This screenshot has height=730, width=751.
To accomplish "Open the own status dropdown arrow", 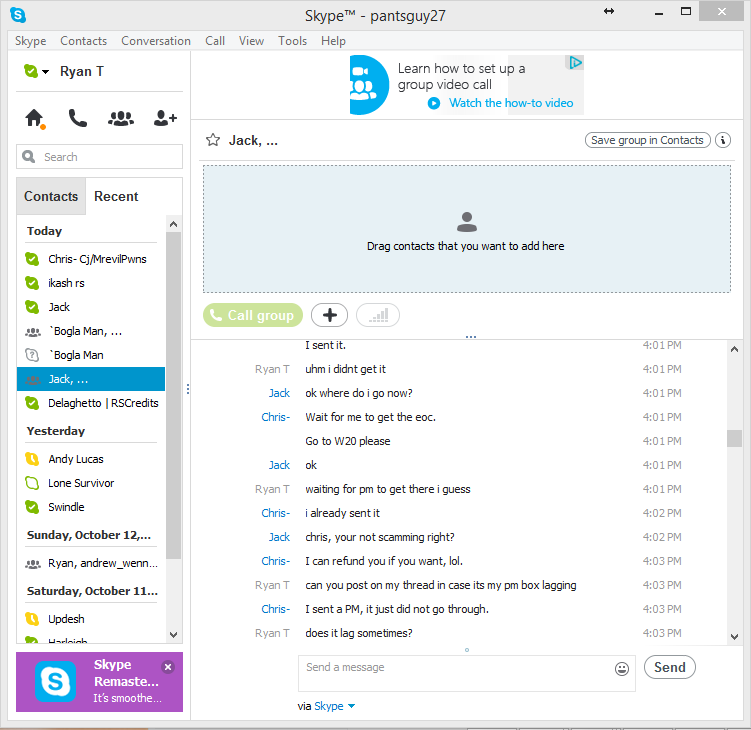I will pos(46,72).
